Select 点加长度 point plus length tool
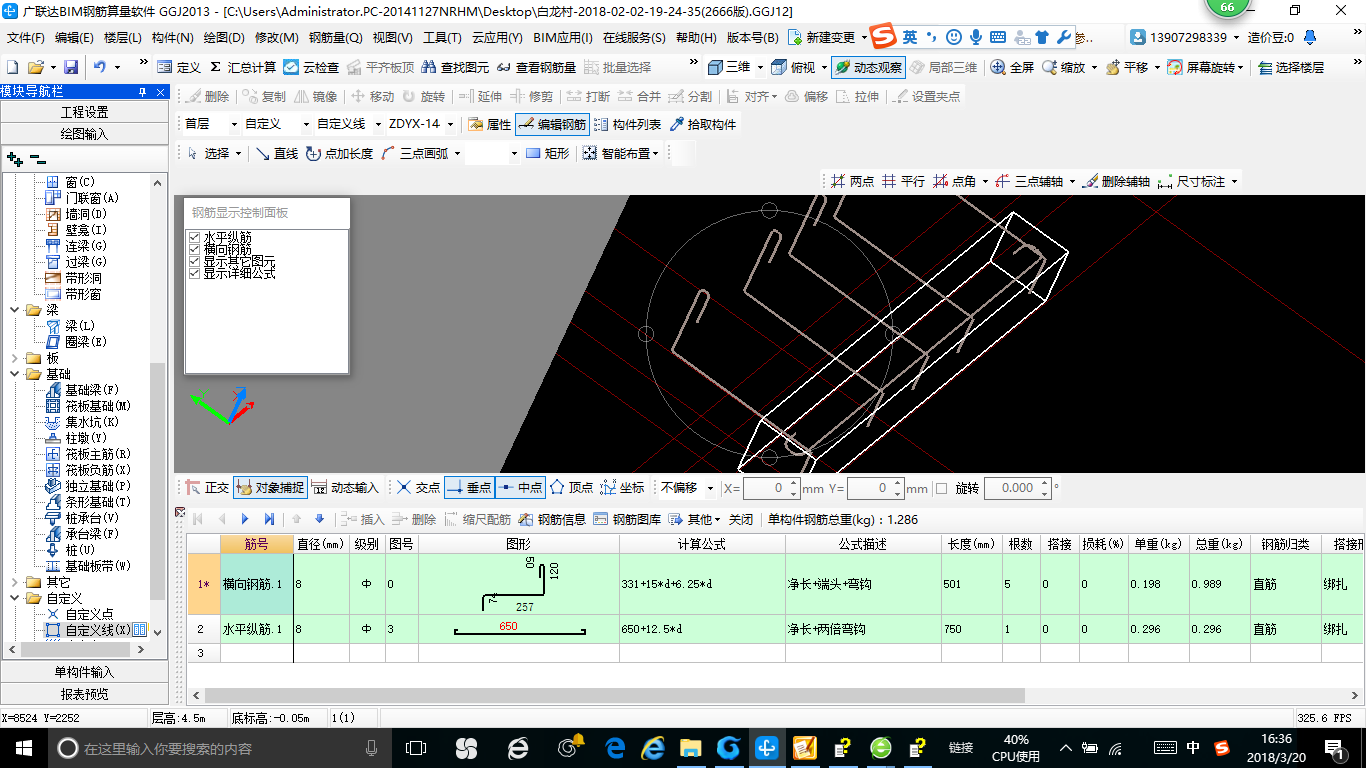 coord(340,153)
